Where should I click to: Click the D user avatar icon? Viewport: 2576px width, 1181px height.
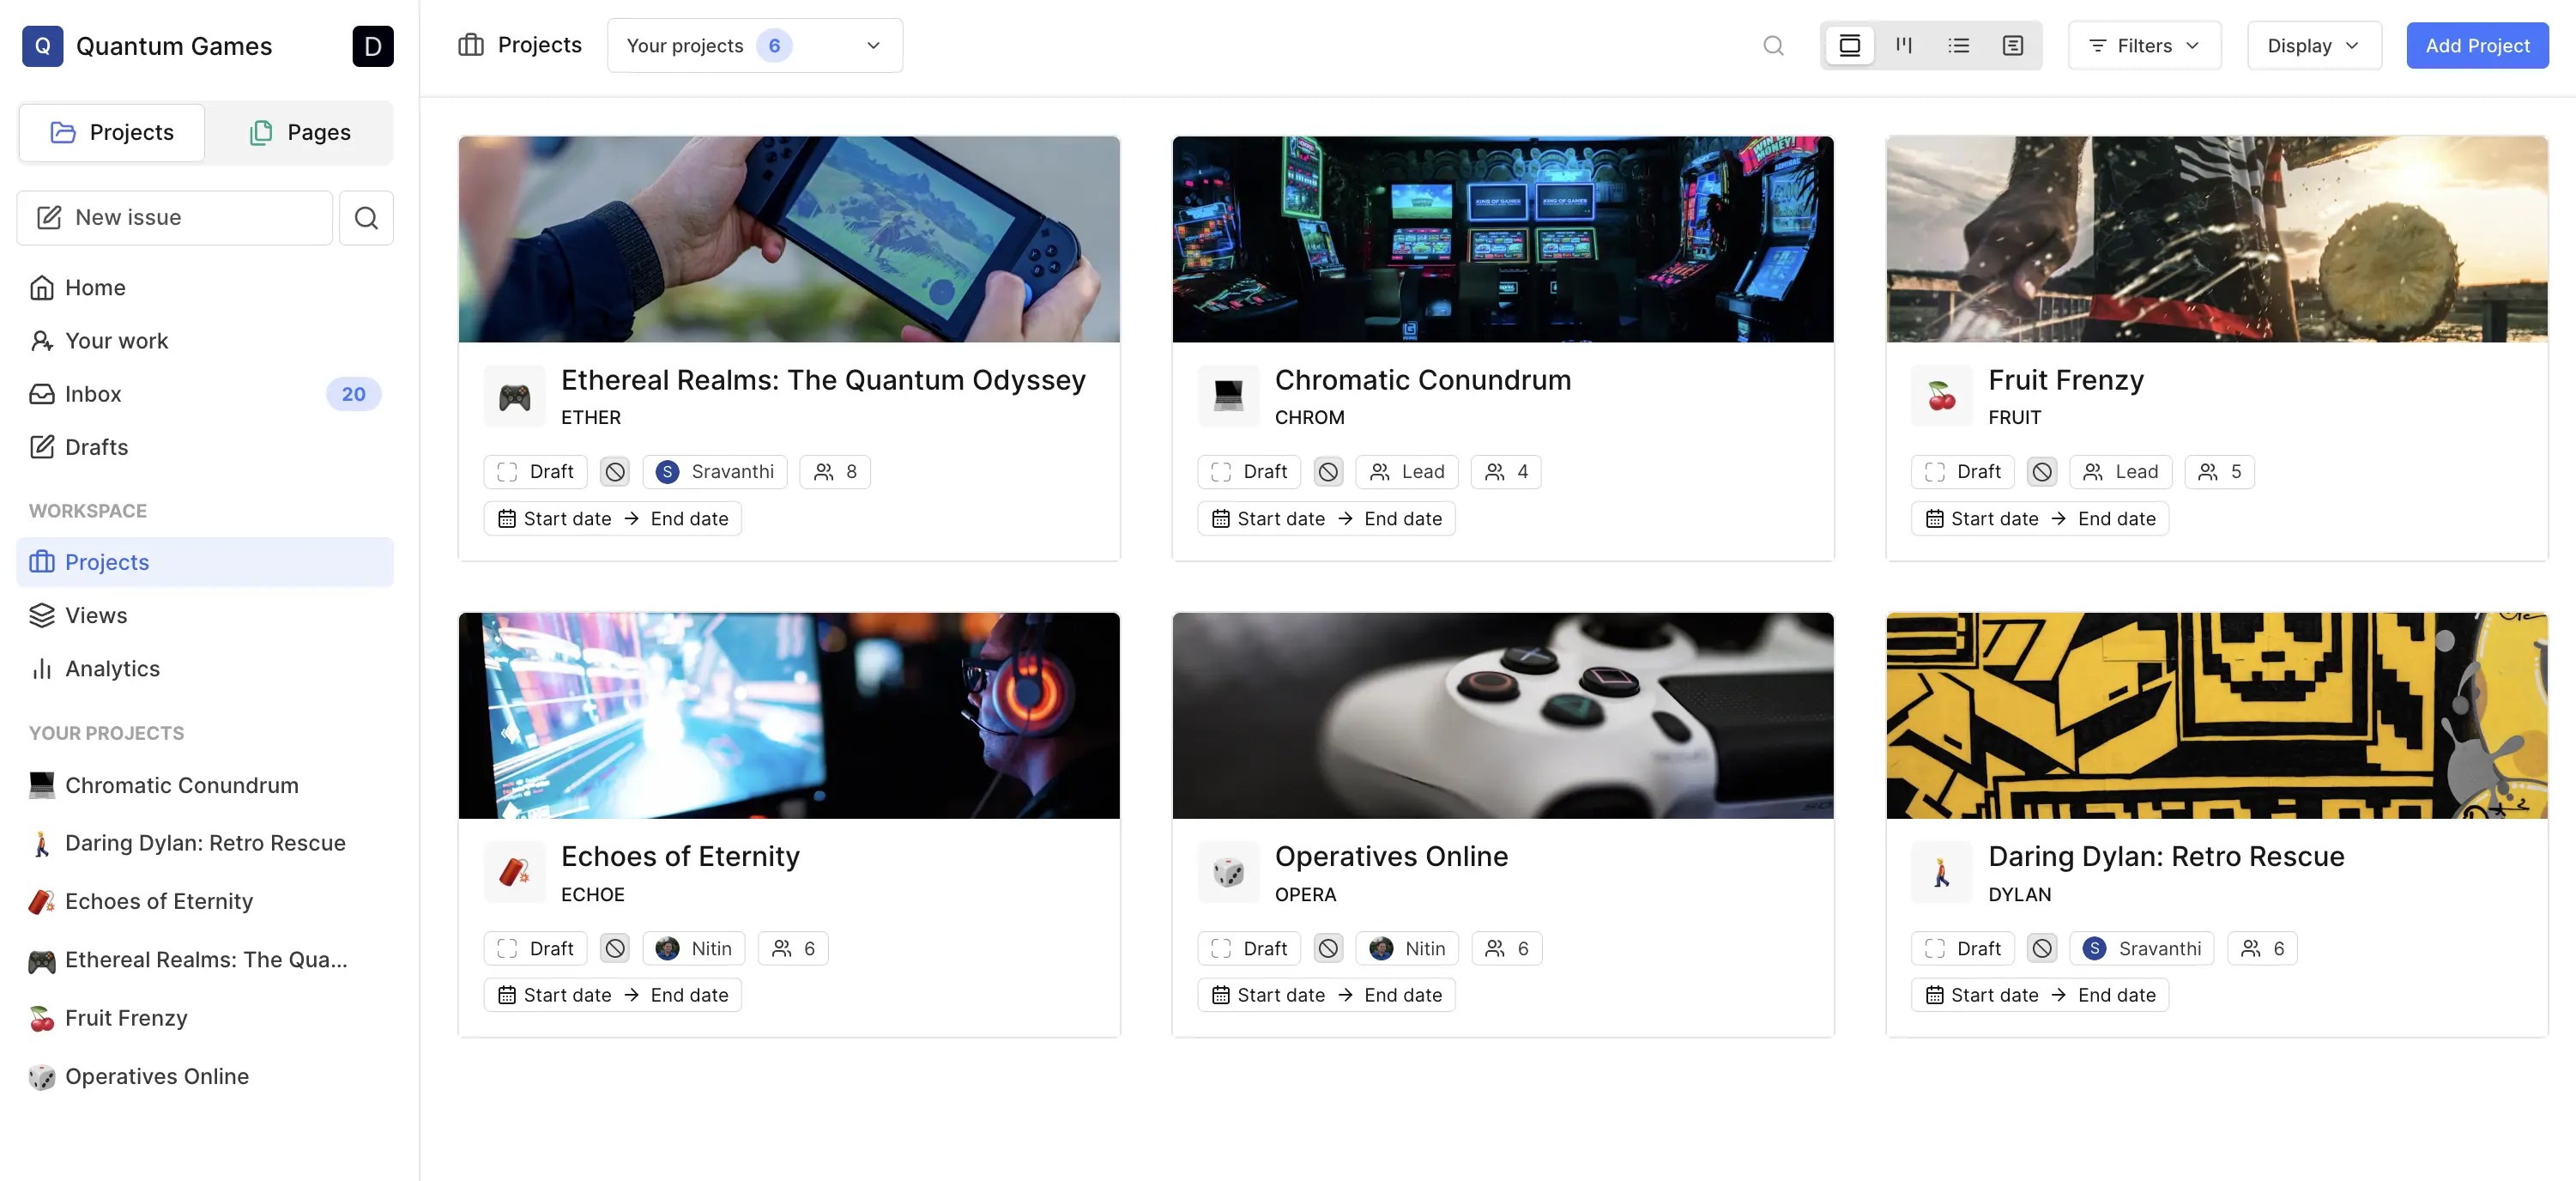coord(372,46)
